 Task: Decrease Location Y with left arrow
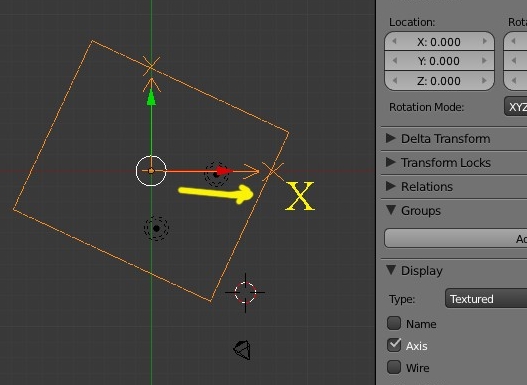395,61
